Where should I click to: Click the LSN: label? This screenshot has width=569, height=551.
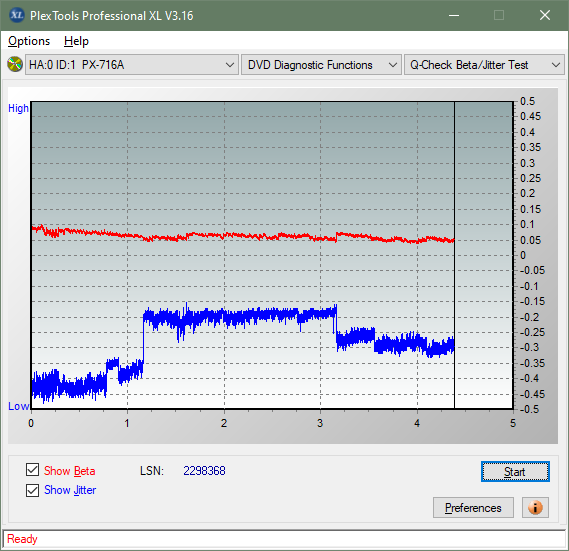[152, 471]
